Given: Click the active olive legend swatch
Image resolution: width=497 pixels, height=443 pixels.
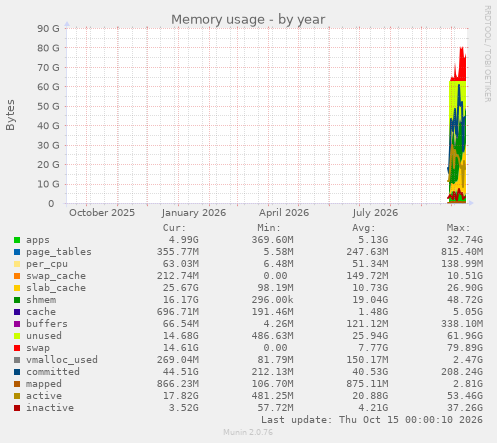Looking at the screenshot, I should coord(17,396).
